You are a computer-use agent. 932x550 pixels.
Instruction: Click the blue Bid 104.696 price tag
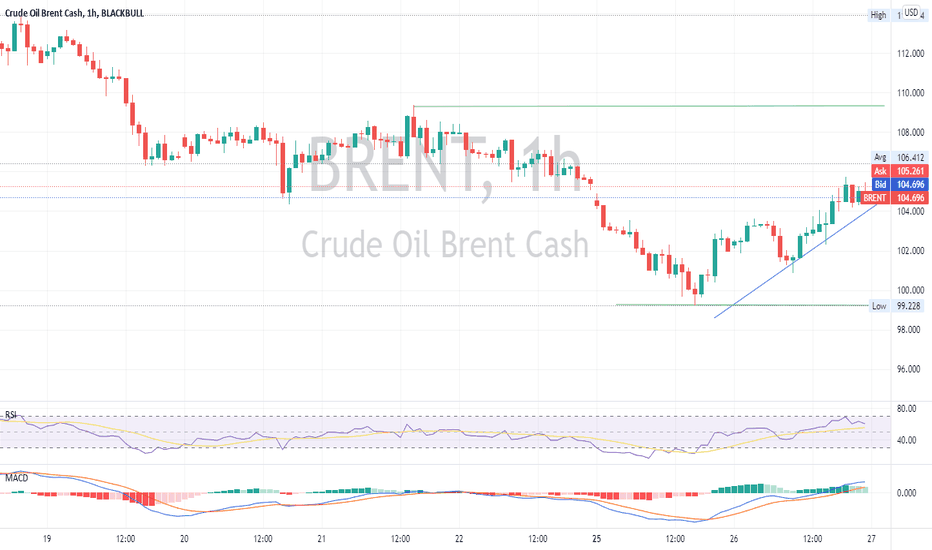[900, 184]
